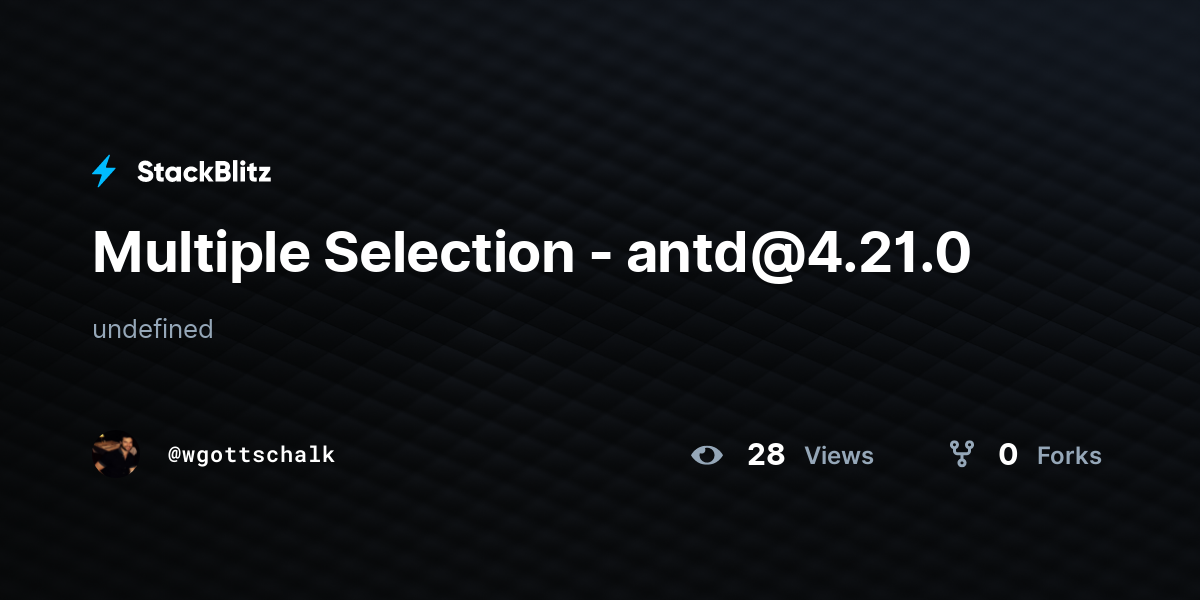1200x600 pixels.
Task: Click the Forks label
Action: tap(1069, 456)
